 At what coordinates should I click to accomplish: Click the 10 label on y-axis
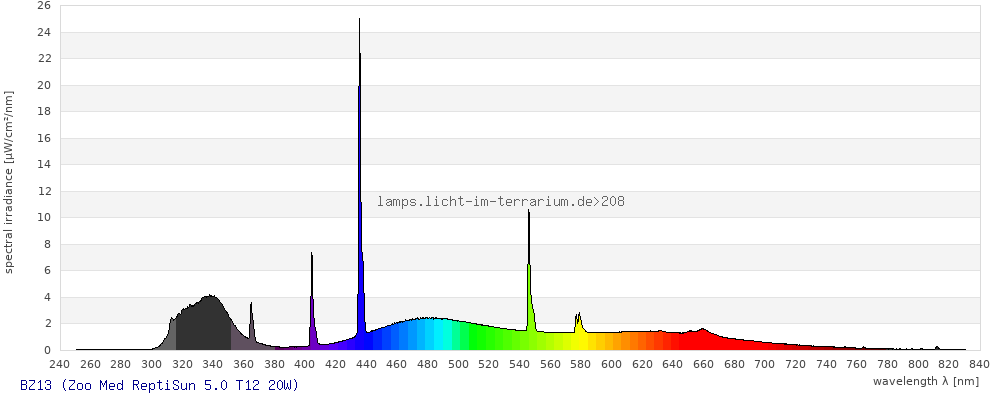click(x=44, y=217)
